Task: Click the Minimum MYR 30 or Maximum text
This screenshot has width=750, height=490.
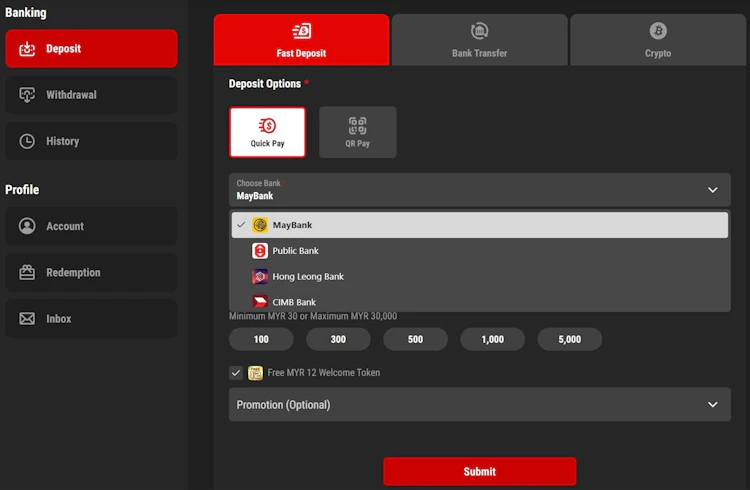Action: point(313,316)
